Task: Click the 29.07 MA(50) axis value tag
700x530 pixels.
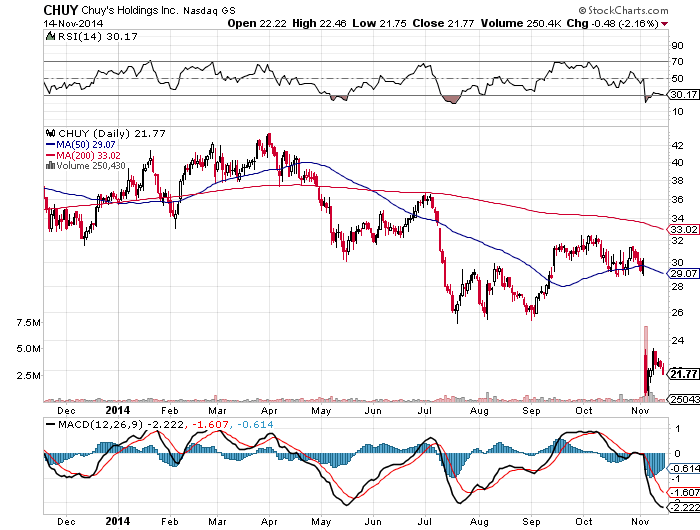Action: [x=683, y=273]
